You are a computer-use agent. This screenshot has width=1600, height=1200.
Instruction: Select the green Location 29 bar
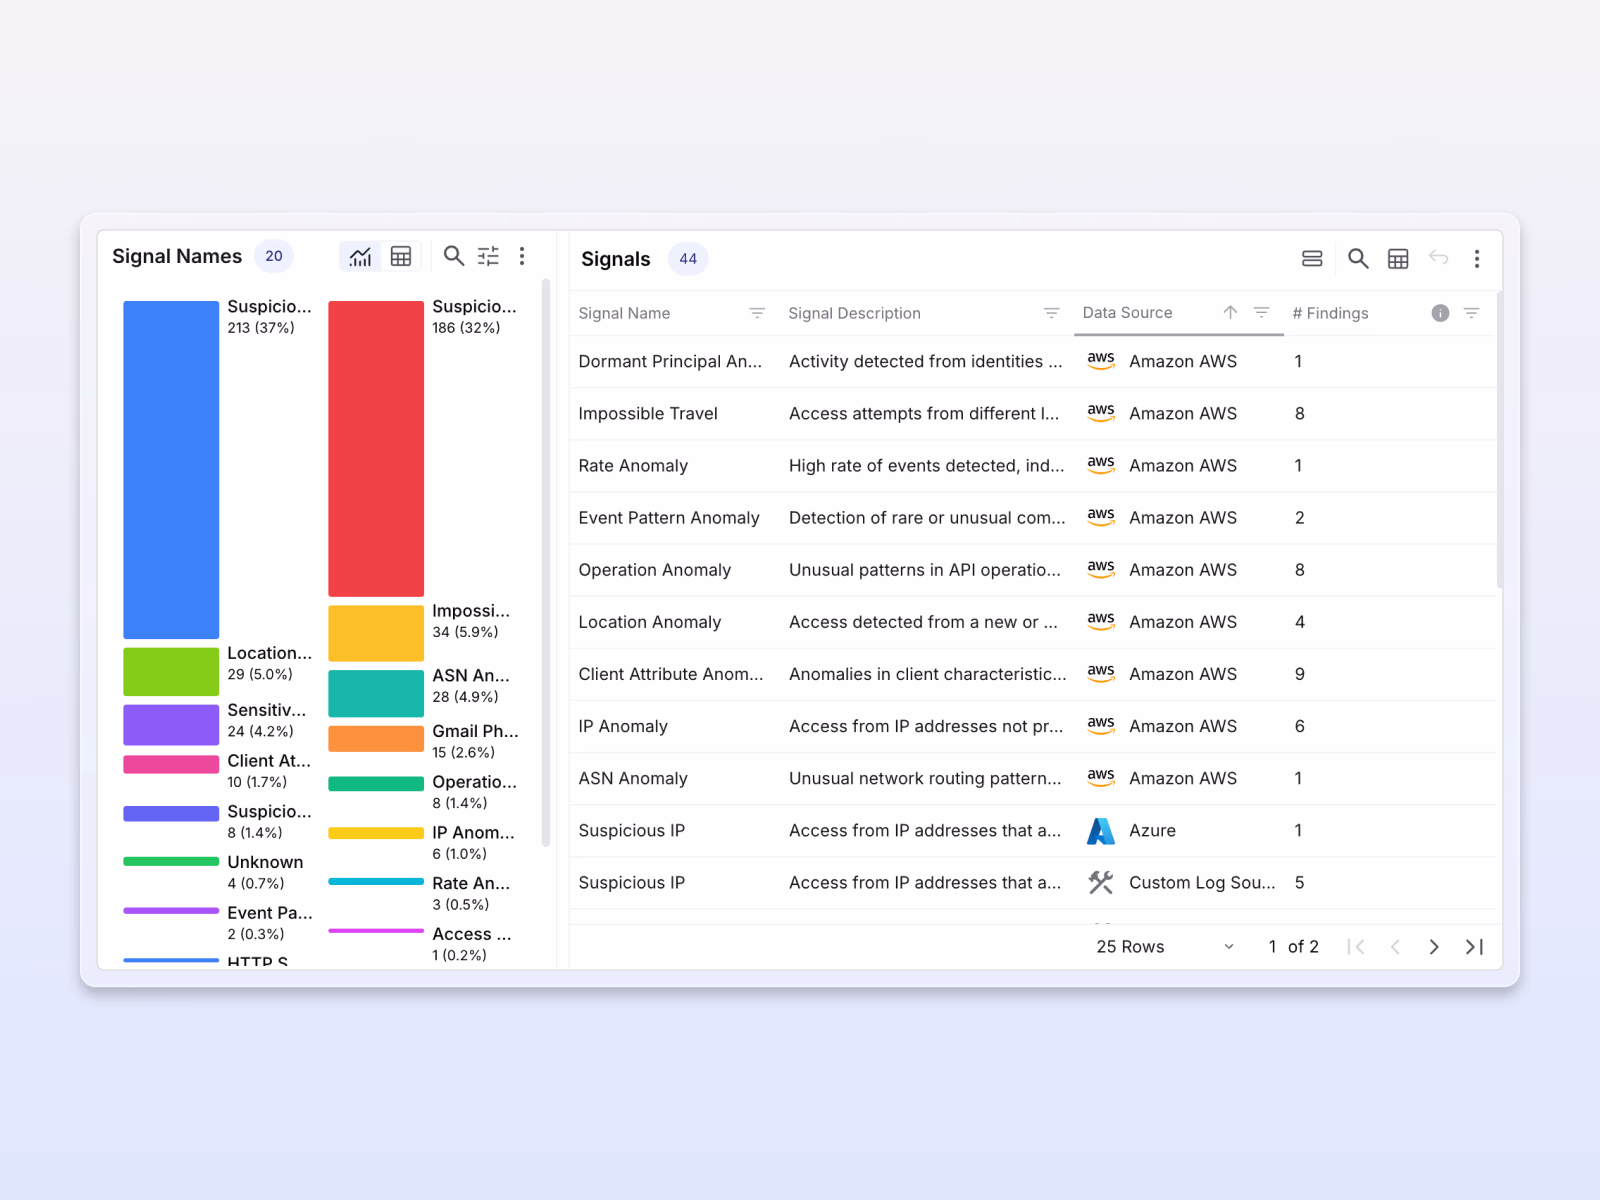point(171,671)
